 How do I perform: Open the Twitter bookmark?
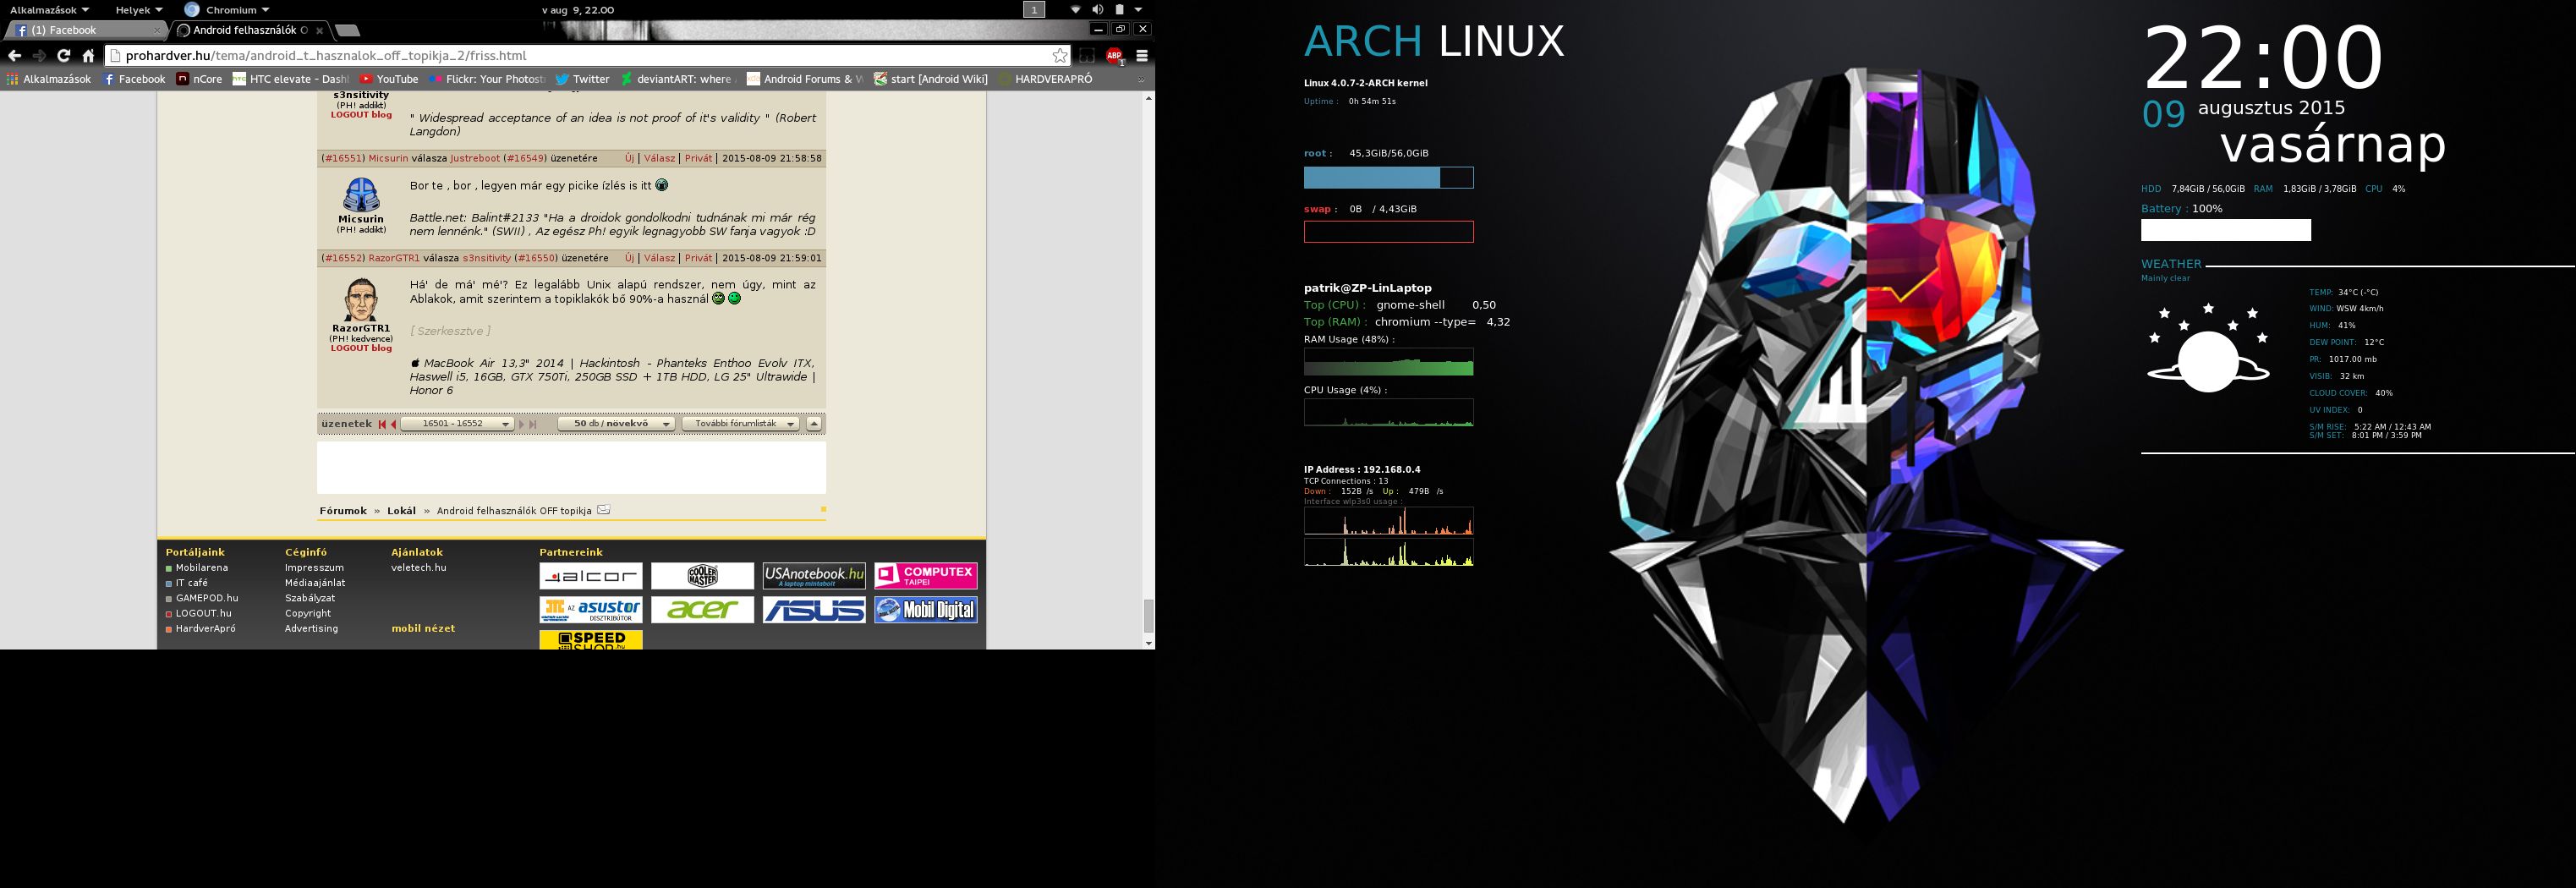coord(582,79)
